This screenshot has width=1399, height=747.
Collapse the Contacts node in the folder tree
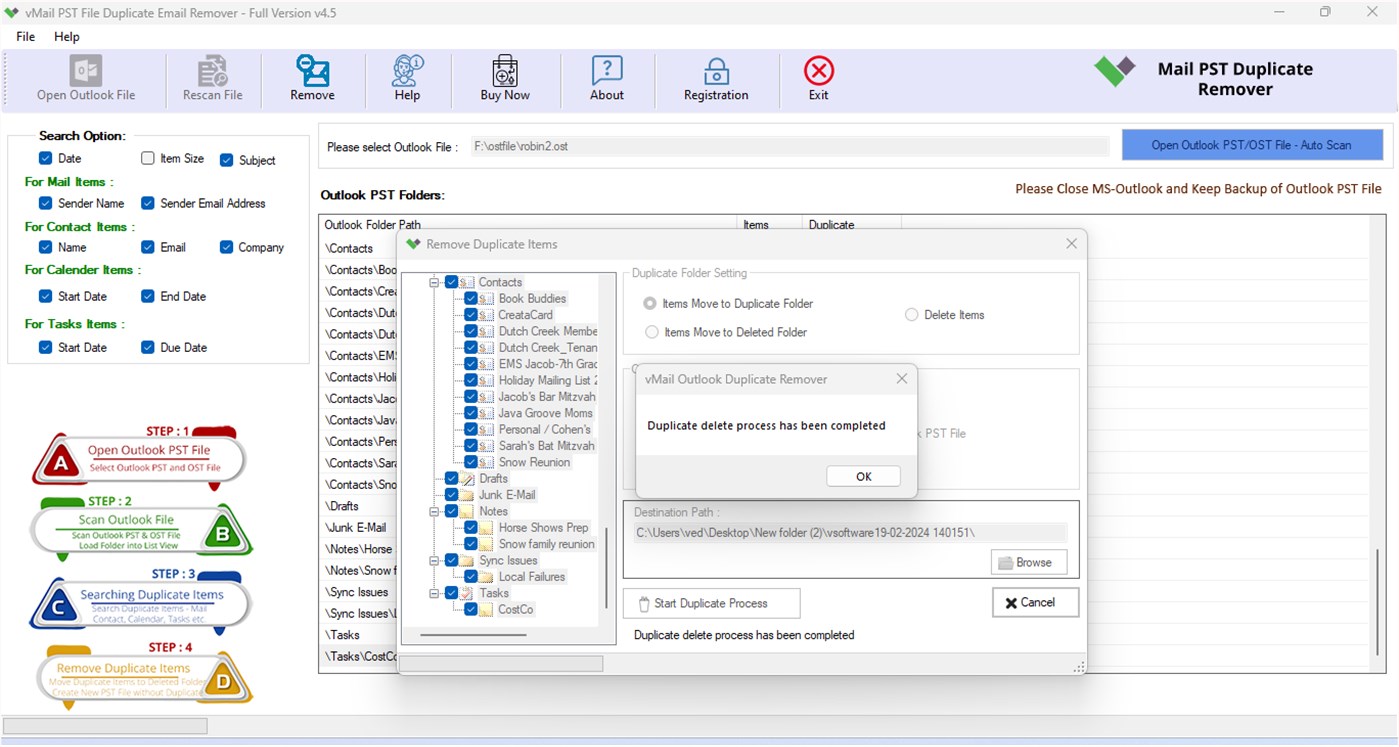pyautogui.click(x=432, y=282)
